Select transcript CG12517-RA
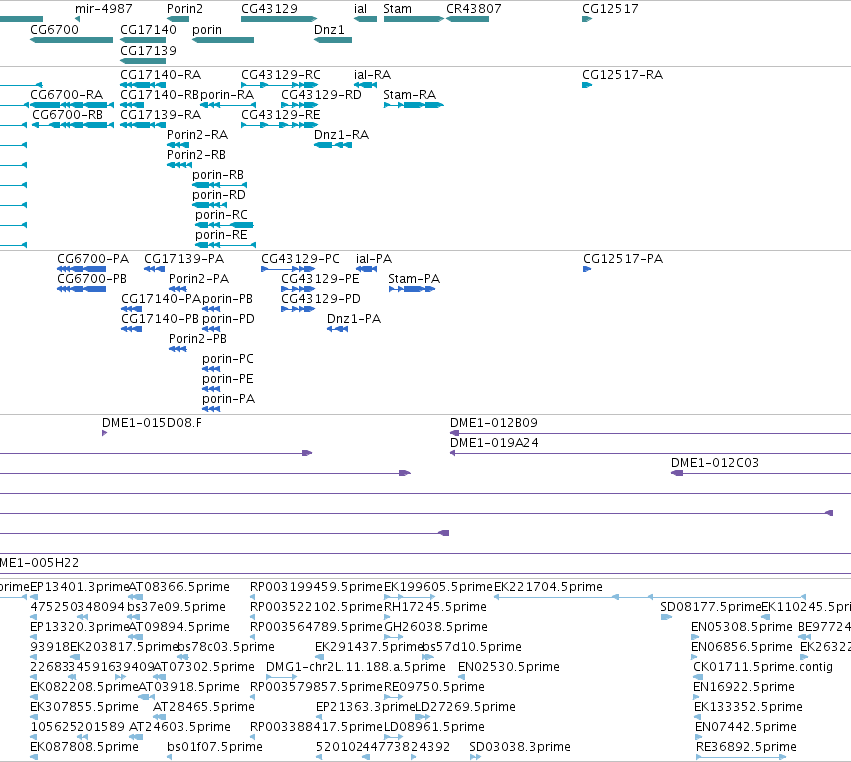851x762 pixels. tap(622, 74)
